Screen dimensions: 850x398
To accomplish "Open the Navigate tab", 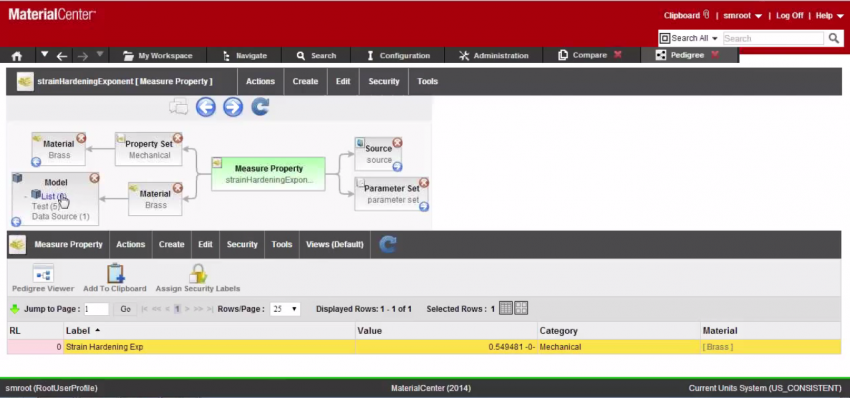I will coord(245,55).
